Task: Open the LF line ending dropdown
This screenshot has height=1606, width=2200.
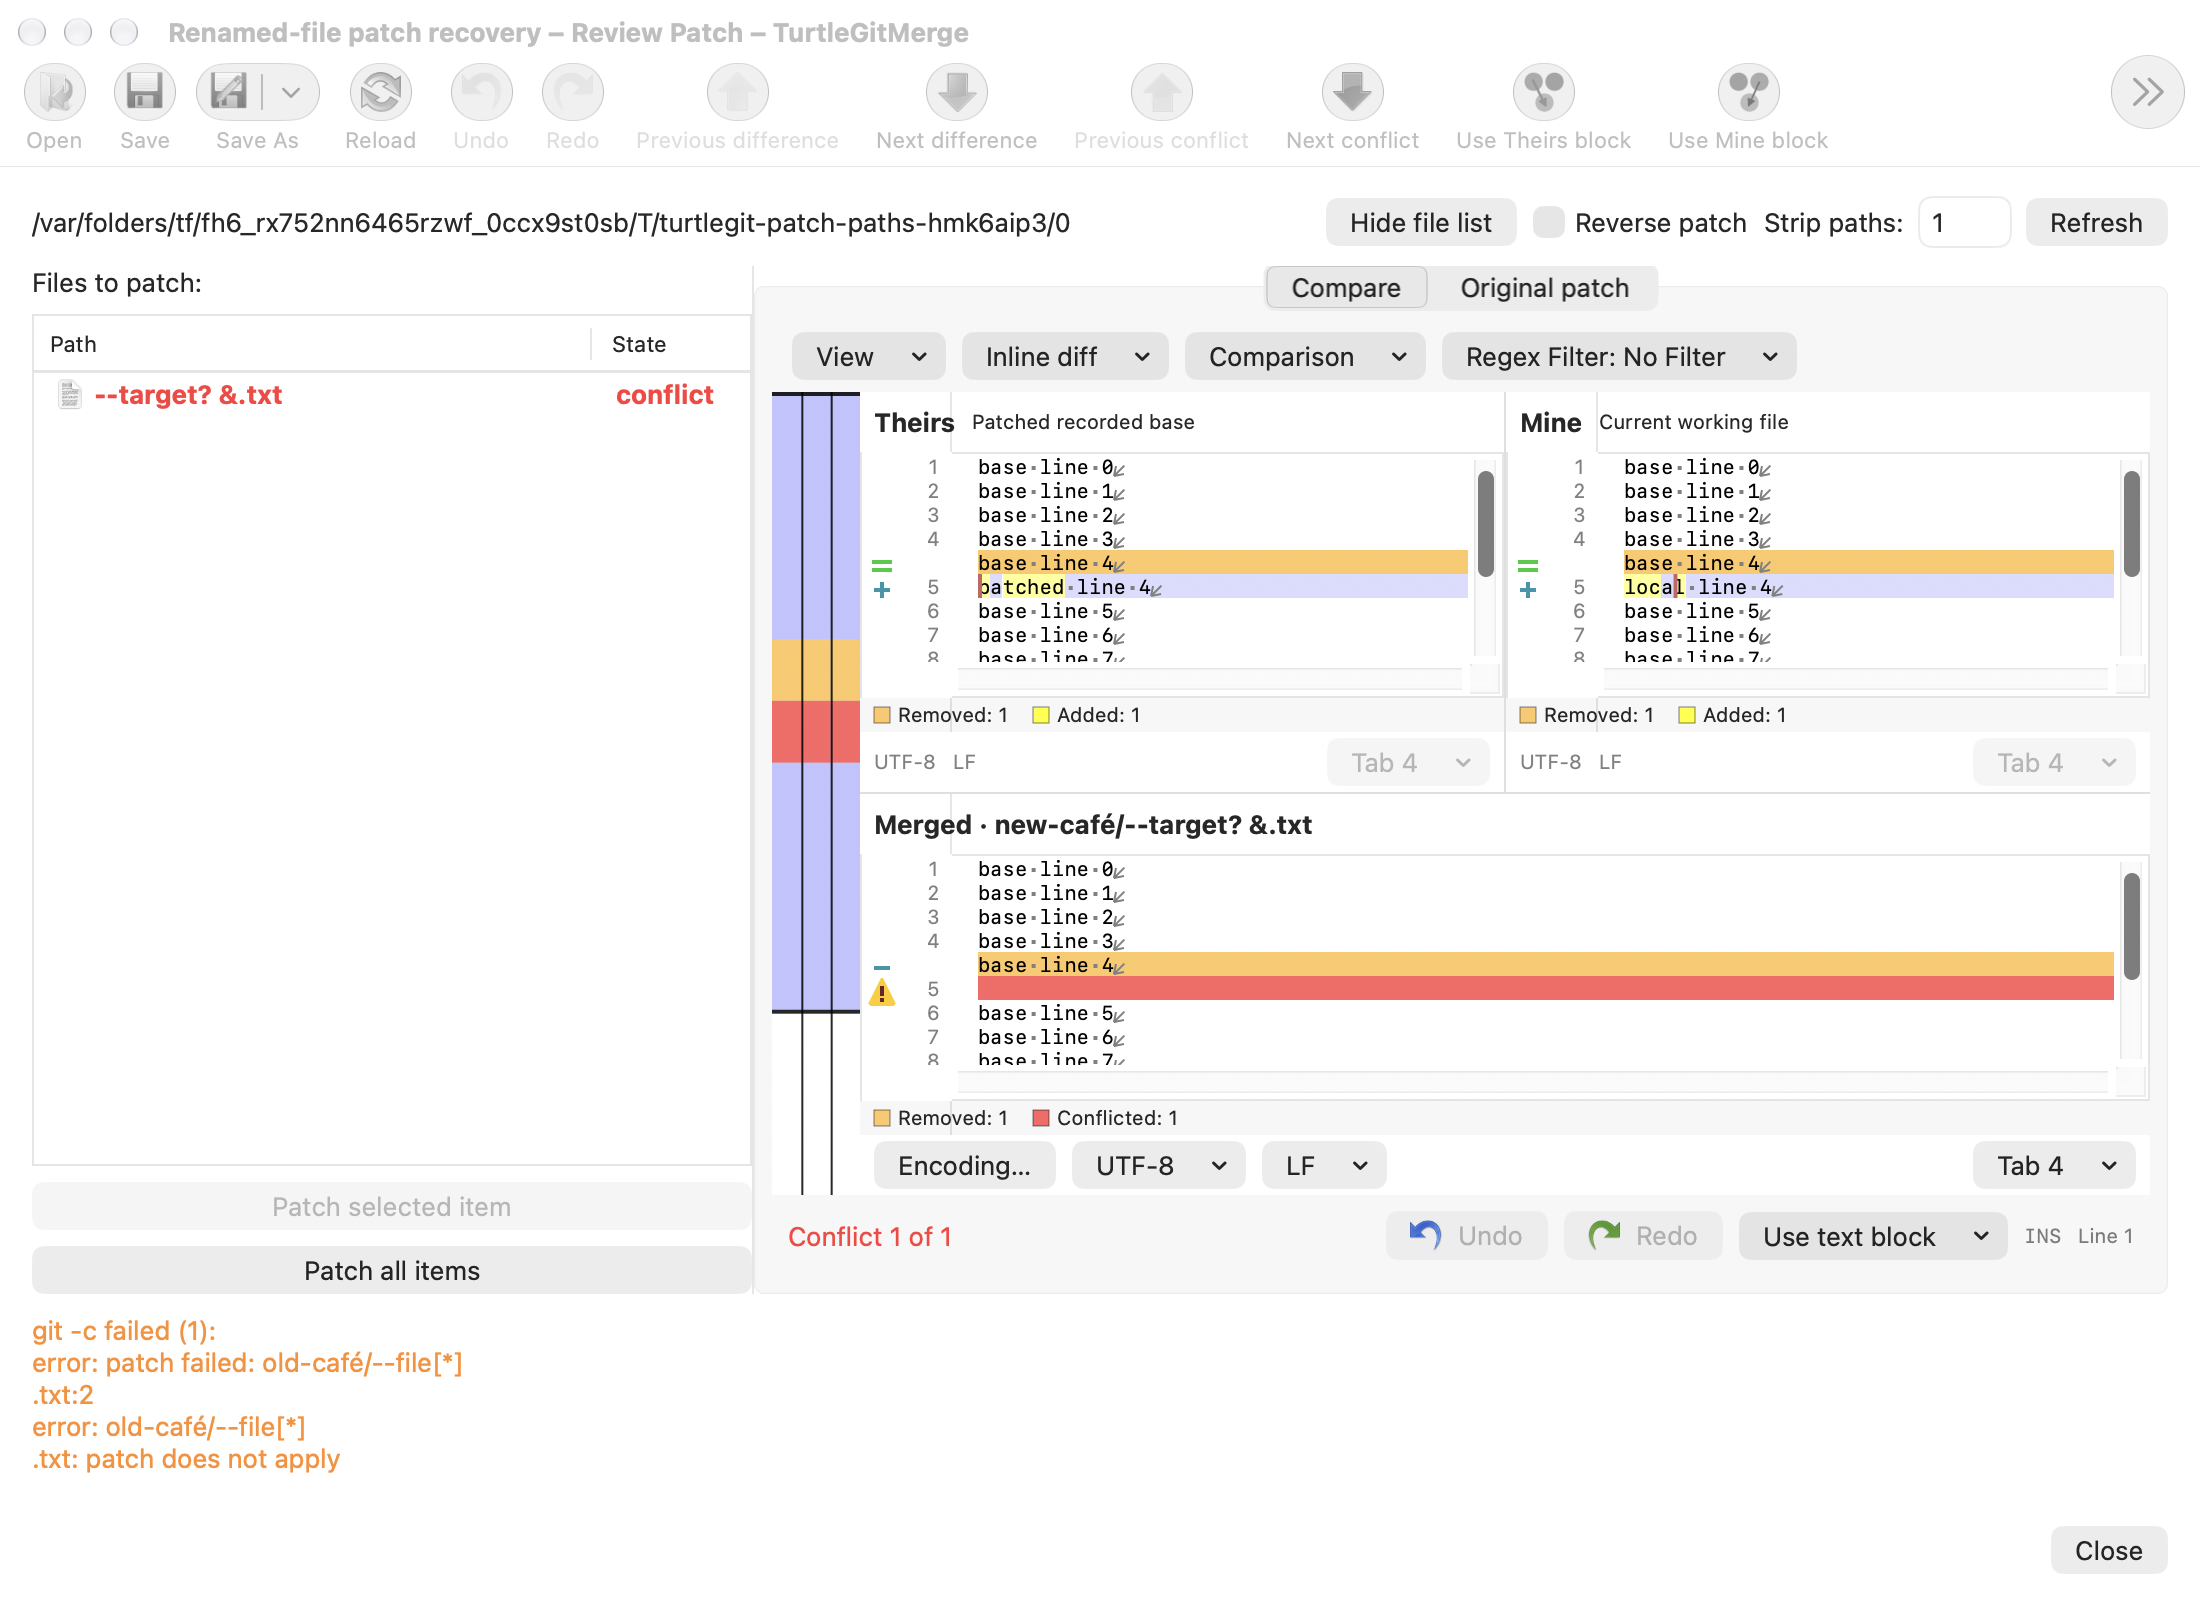Action: coord(1324,1166)
